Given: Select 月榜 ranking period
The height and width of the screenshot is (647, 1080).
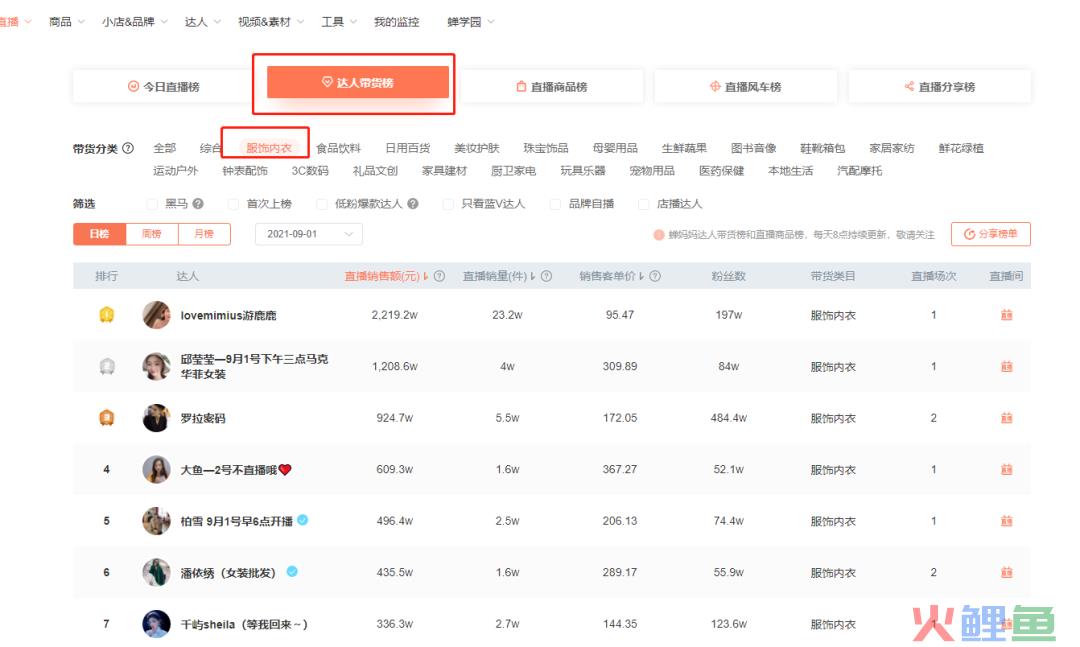Looking at the screenshot, I should (x=204, y=234).
